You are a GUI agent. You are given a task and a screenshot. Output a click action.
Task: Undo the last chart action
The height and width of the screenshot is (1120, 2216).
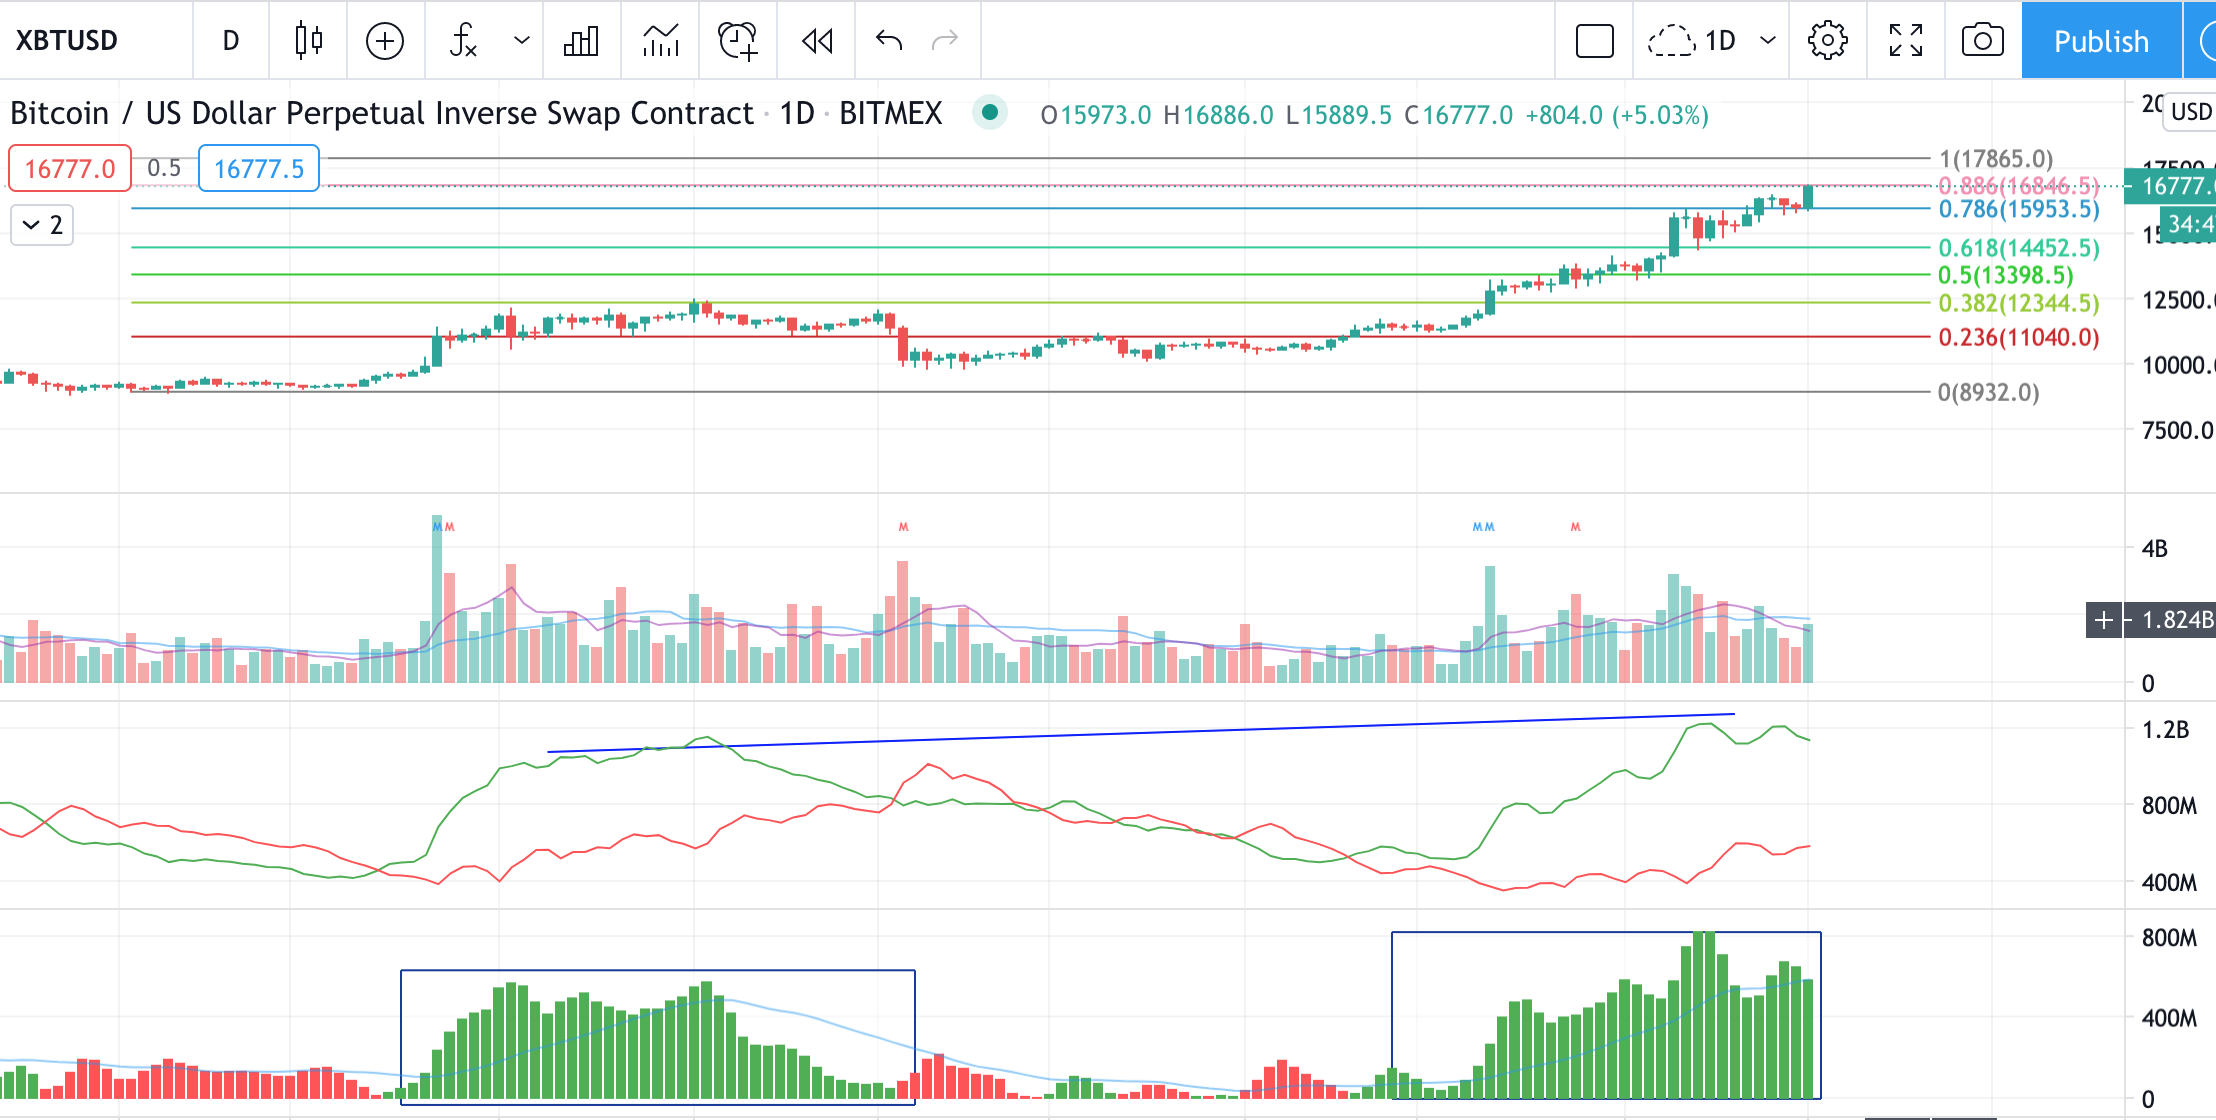(888, 40)
